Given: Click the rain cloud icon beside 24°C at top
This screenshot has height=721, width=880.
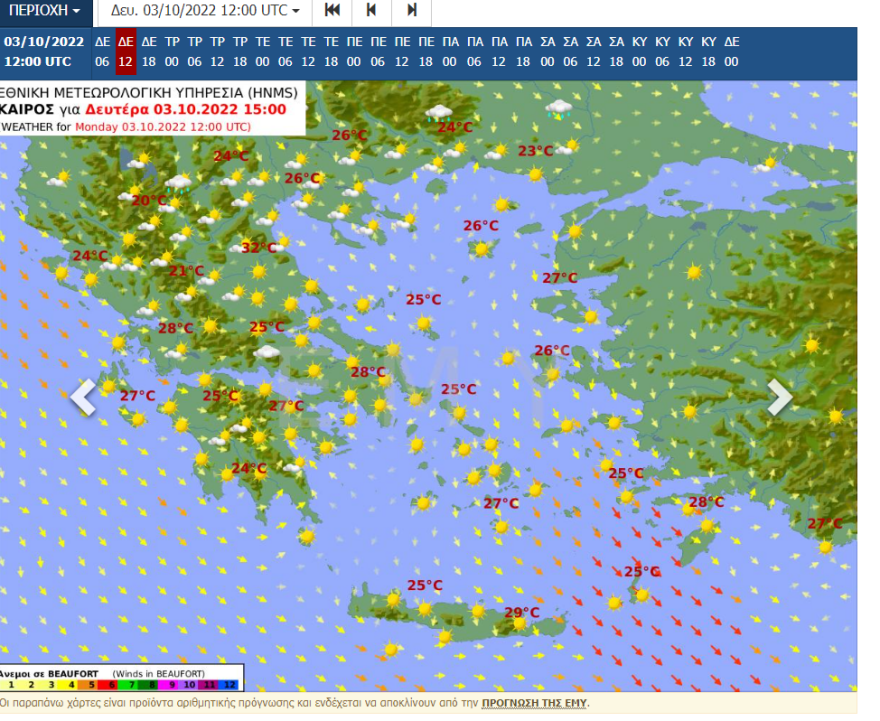Looking at the screenshot, I should click(438, 113).
